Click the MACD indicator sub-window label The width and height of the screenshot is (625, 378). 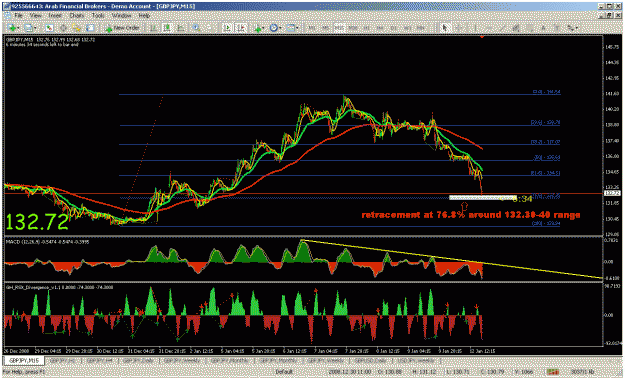point(47,242)
